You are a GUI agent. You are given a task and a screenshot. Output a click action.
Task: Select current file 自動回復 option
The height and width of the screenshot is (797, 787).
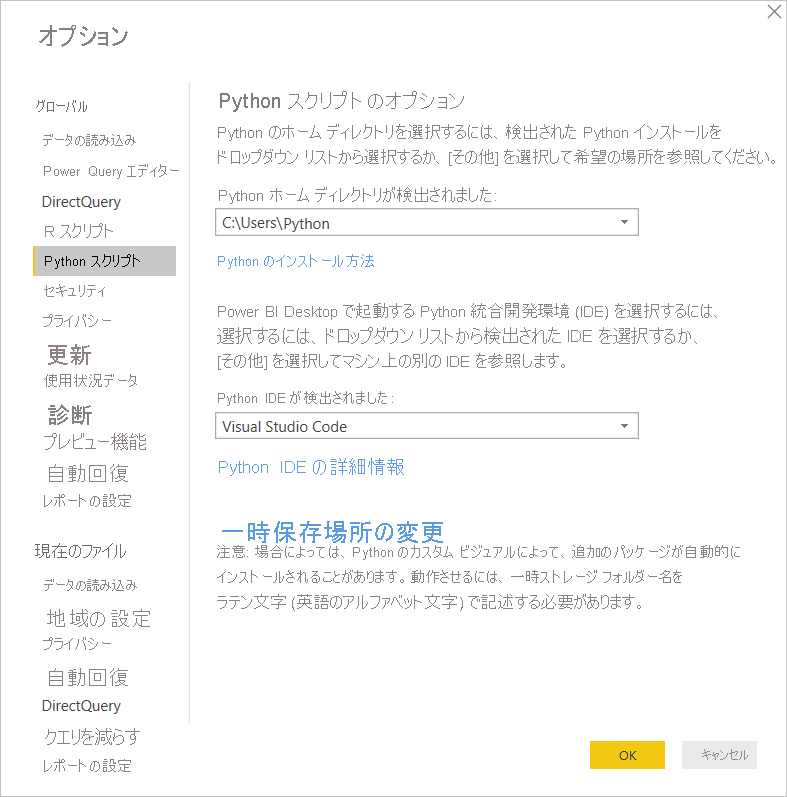[x=88, y=678]
